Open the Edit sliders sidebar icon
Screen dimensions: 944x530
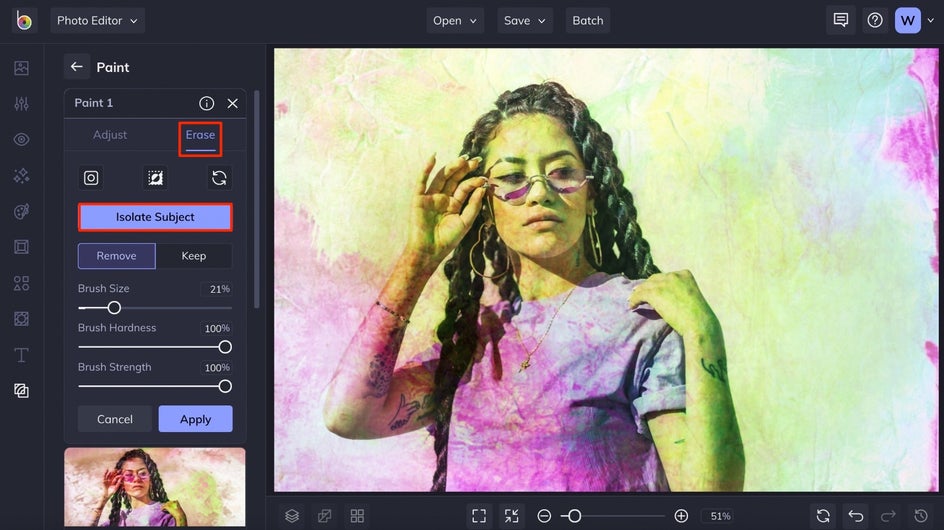21,104
